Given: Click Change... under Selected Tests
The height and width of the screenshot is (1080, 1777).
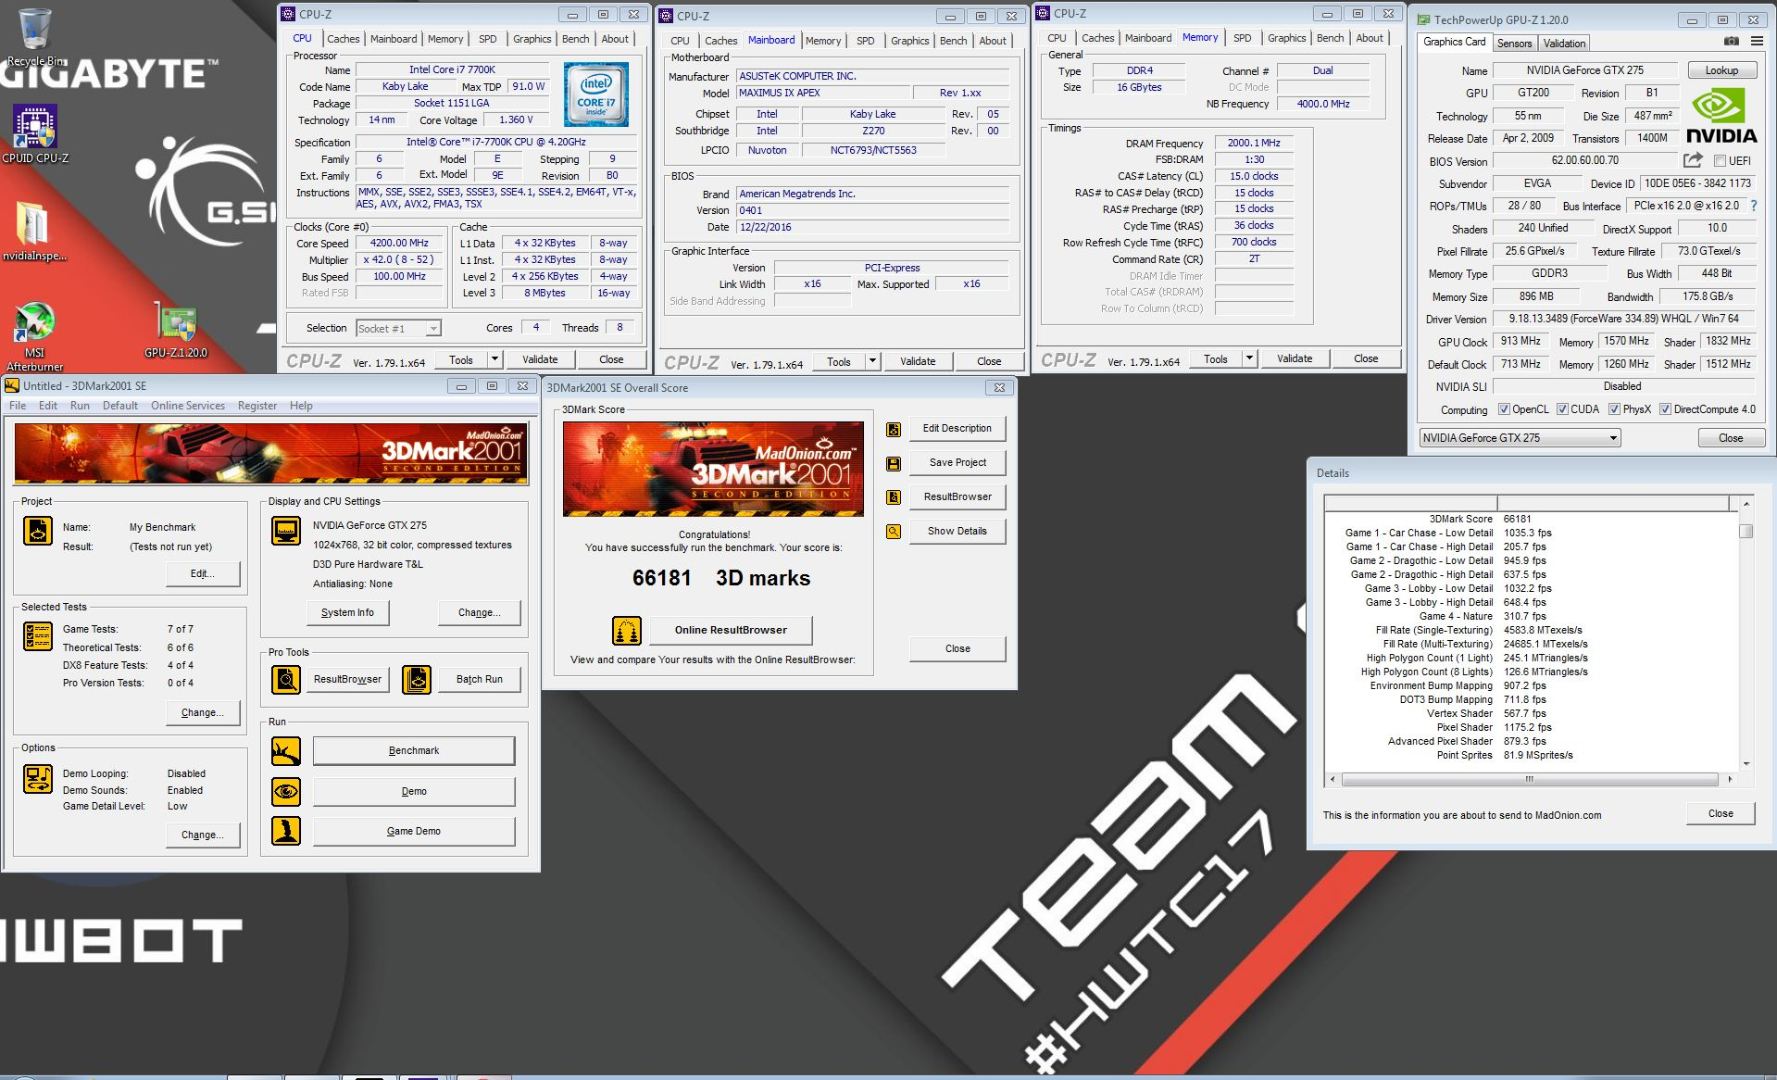Looking at the screenshot, I should [x=202, y=712].
